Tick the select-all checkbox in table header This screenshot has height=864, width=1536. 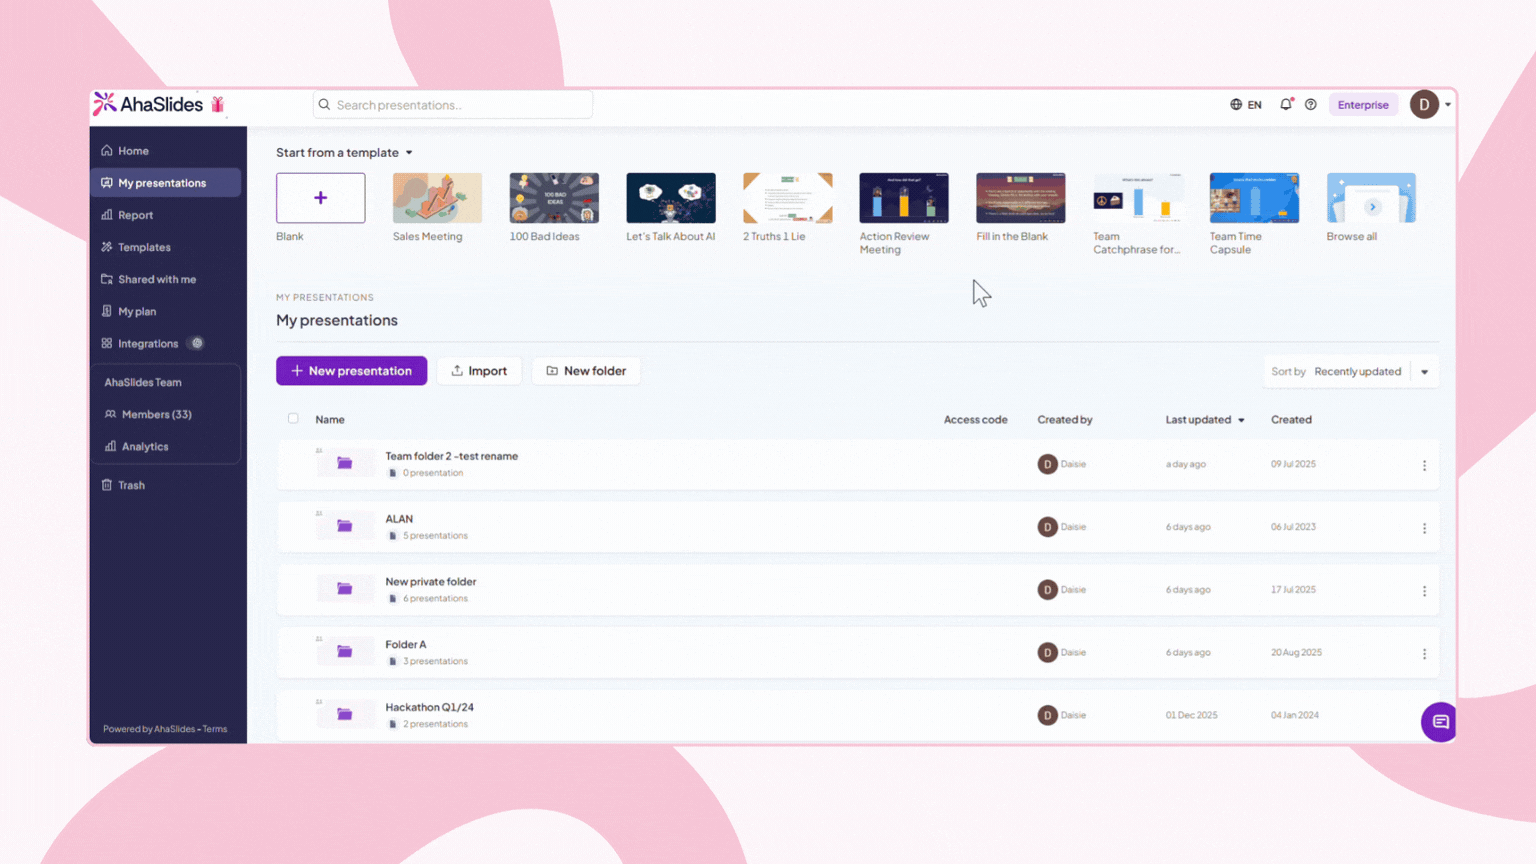pyautogui.click(x=293, y=418)
